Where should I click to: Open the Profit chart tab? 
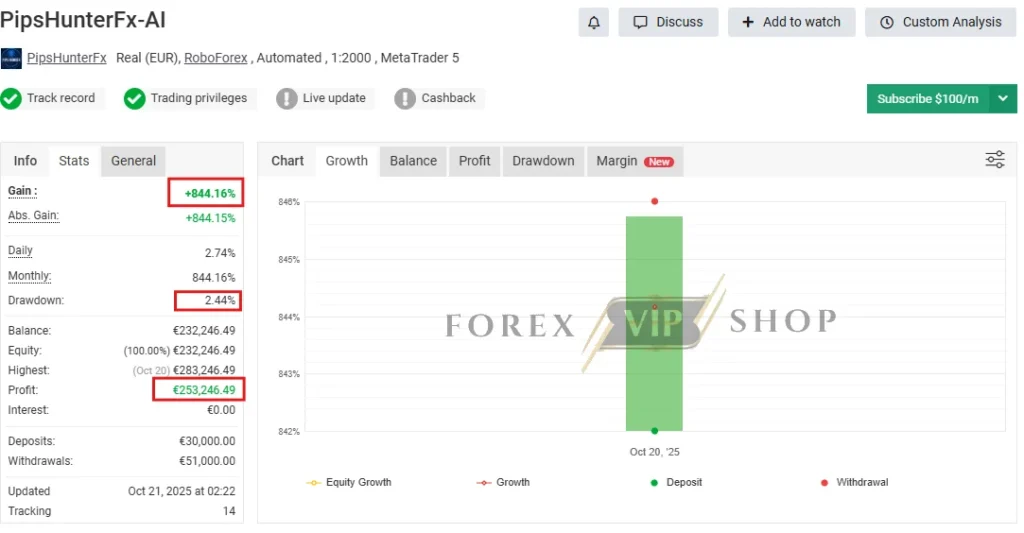click(x=474, y=161)
